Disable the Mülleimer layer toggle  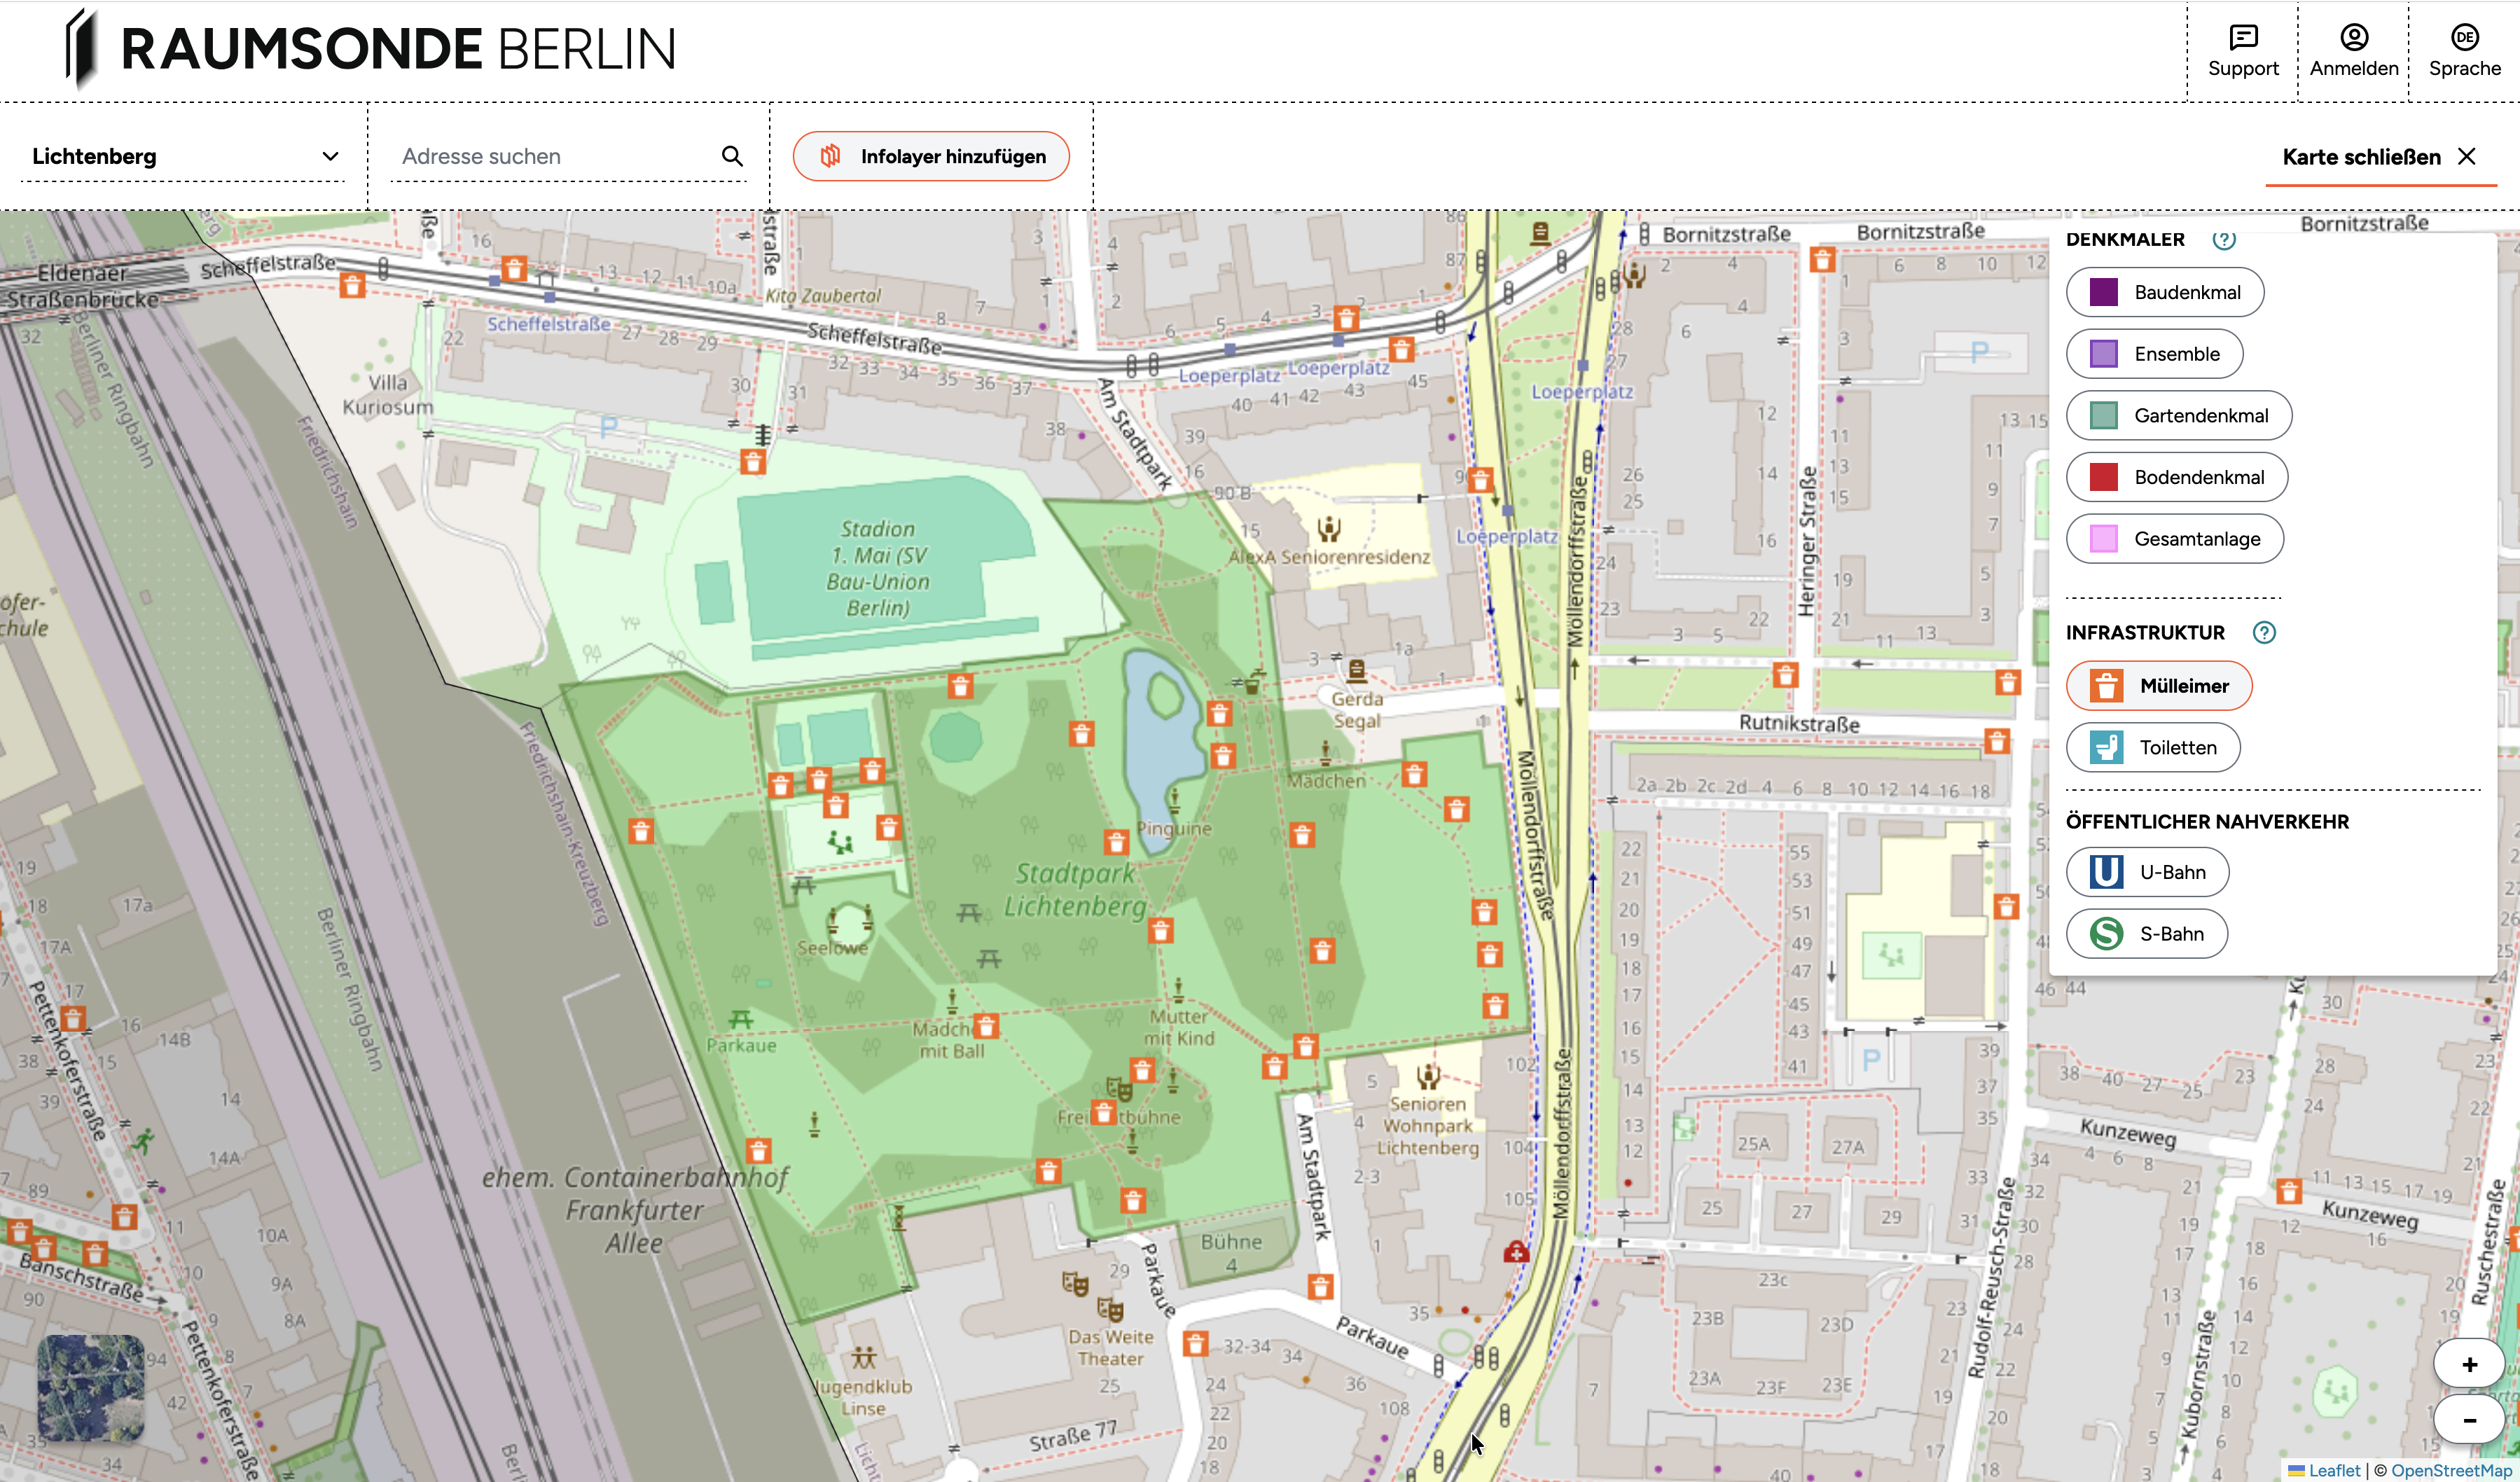(2159, 686)
